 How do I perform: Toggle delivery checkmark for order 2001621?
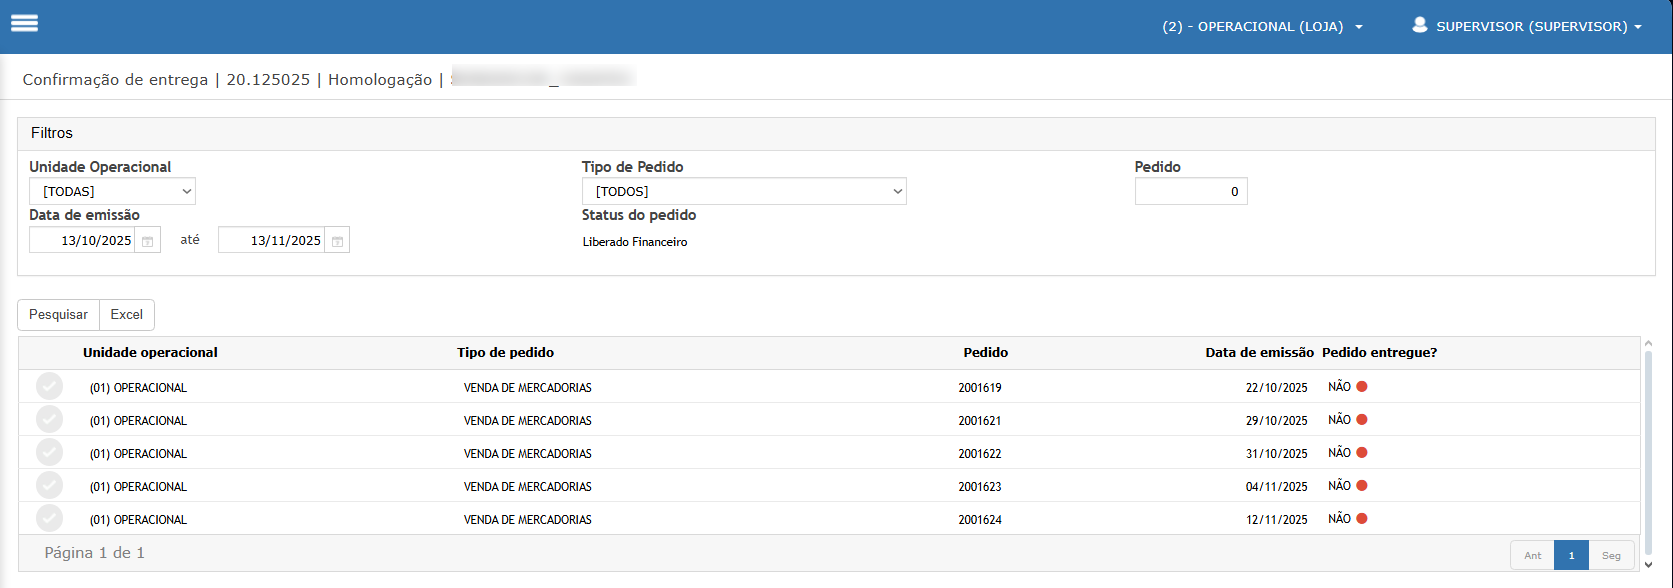click(x=49, y=420)
